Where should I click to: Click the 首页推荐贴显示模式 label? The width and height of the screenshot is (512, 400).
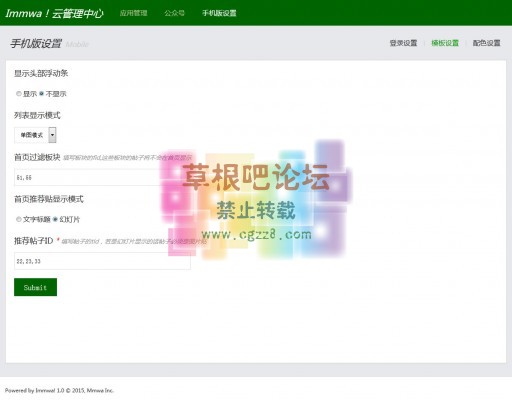coord(49,199)
